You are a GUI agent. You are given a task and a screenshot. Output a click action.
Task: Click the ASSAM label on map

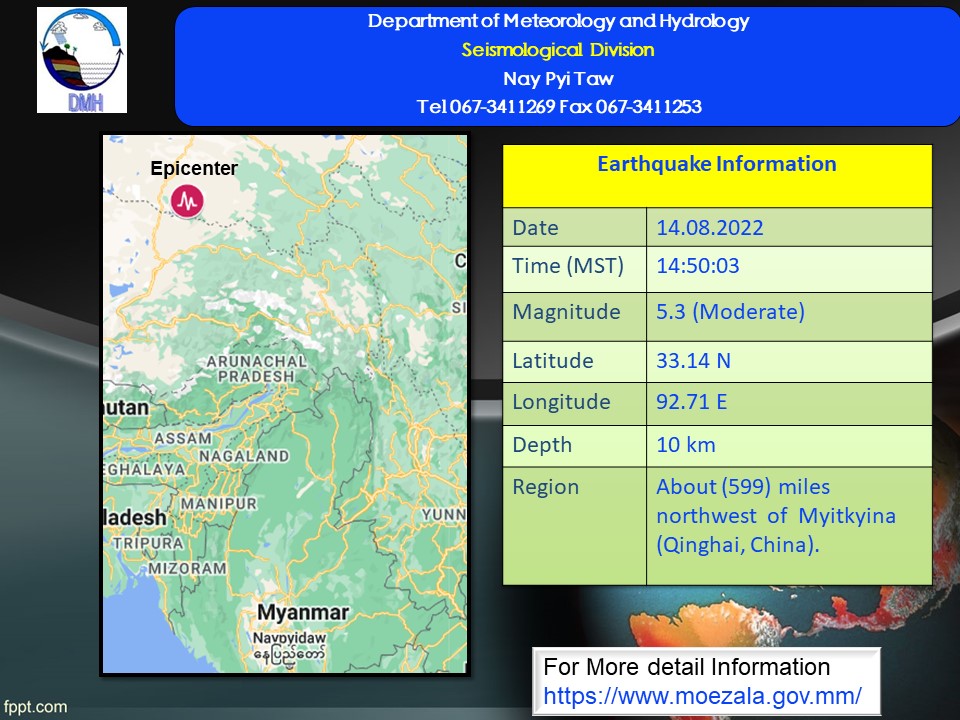(x=182, y=438)
